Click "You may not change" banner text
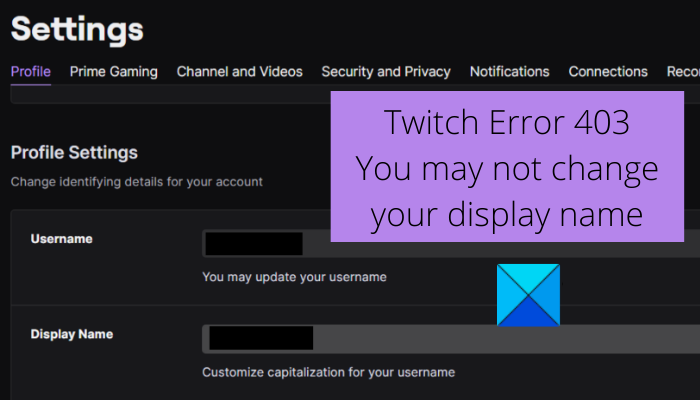Screen dimensions: 700x400 coord(507,168)
